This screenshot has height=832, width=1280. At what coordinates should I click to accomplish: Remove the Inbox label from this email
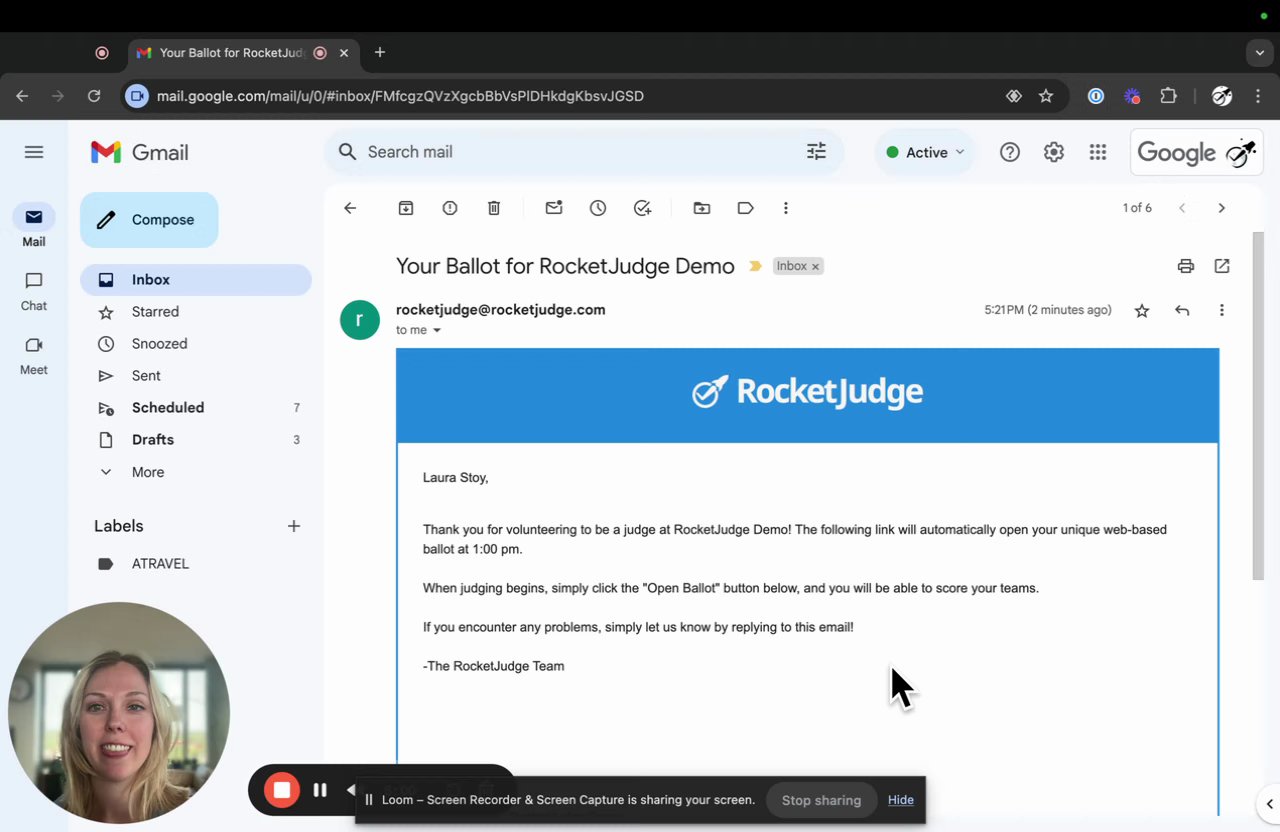click(815, 267)
